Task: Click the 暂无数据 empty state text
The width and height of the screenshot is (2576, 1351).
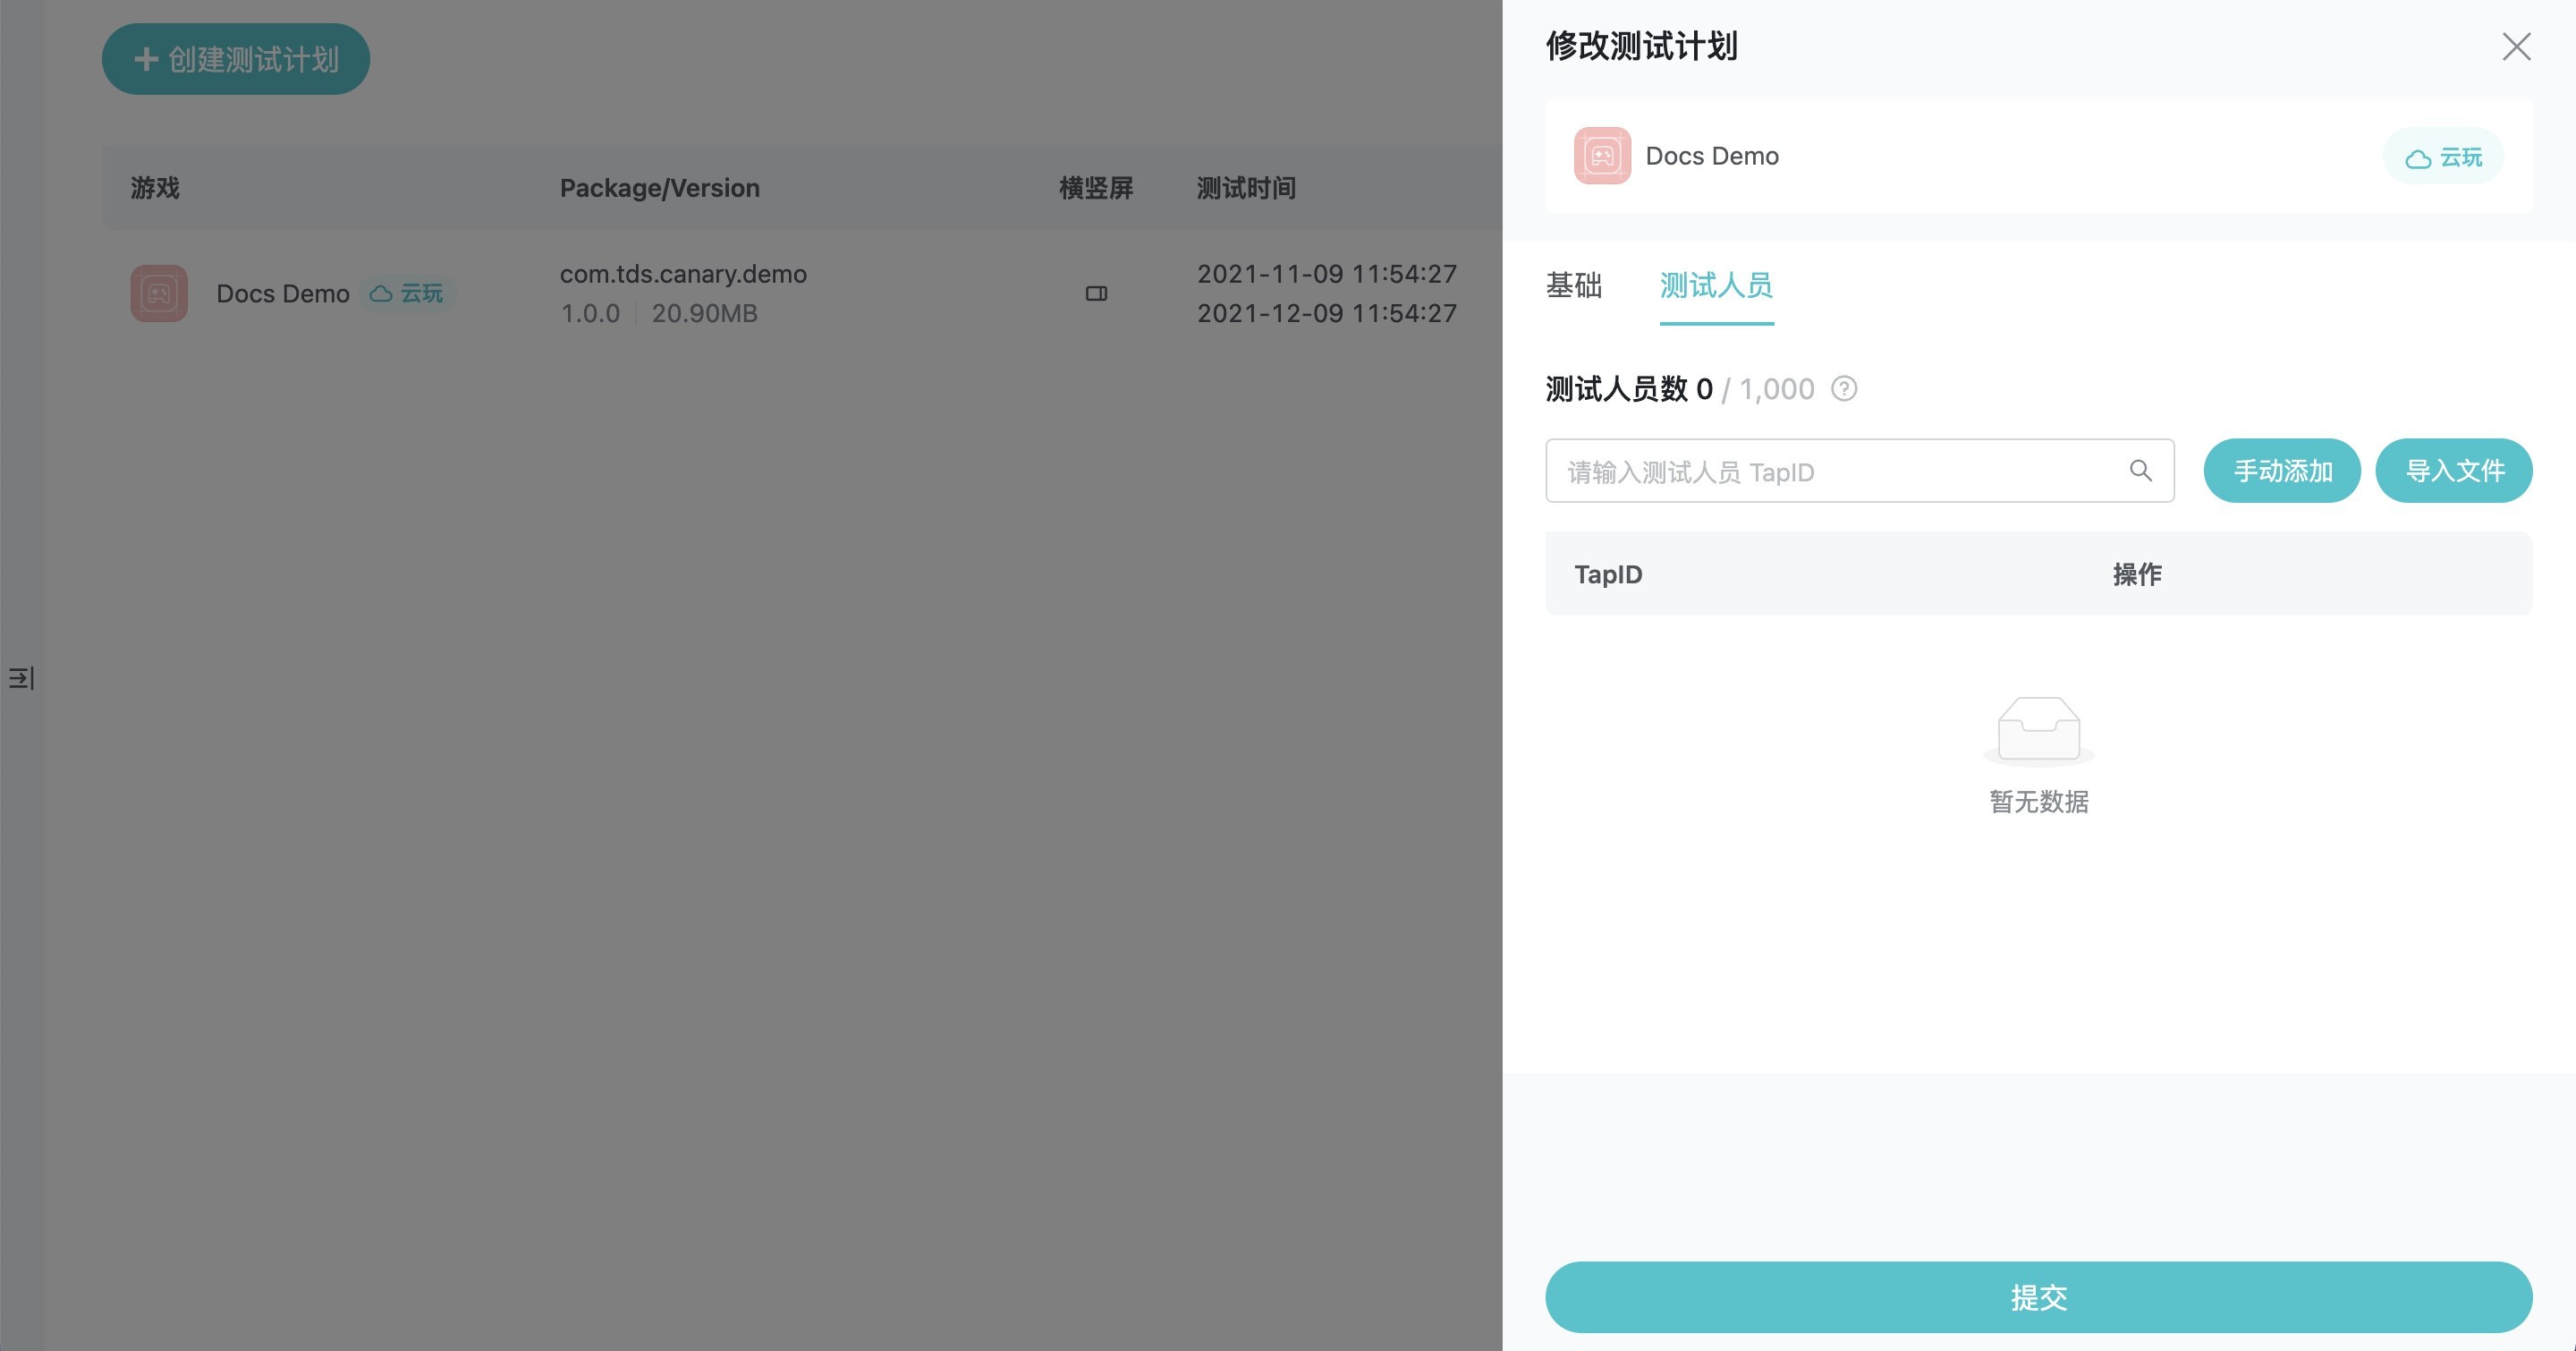Action: tap(2039, 802)
